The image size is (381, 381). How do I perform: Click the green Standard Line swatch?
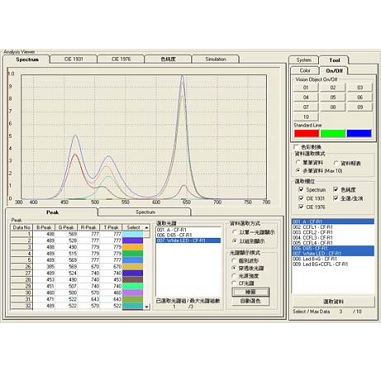pos(333,133)
